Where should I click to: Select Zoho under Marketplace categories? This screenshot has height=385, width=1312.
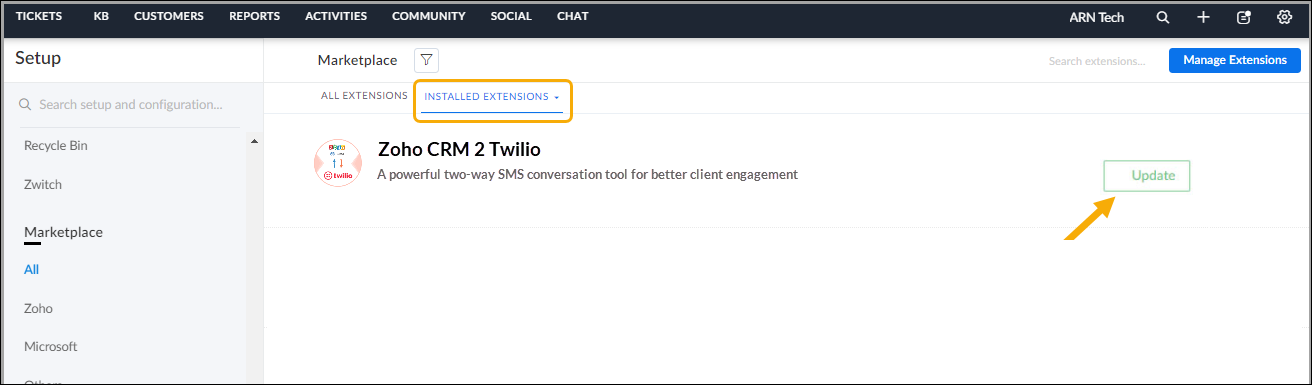pyautogui.click(x=38, y=308)
